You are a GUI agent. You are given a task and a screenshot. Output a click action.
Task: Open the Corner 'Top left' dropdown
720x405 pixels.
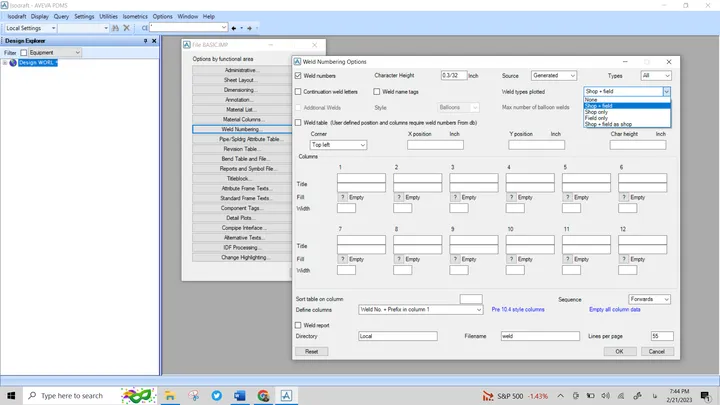click(338, 145)
